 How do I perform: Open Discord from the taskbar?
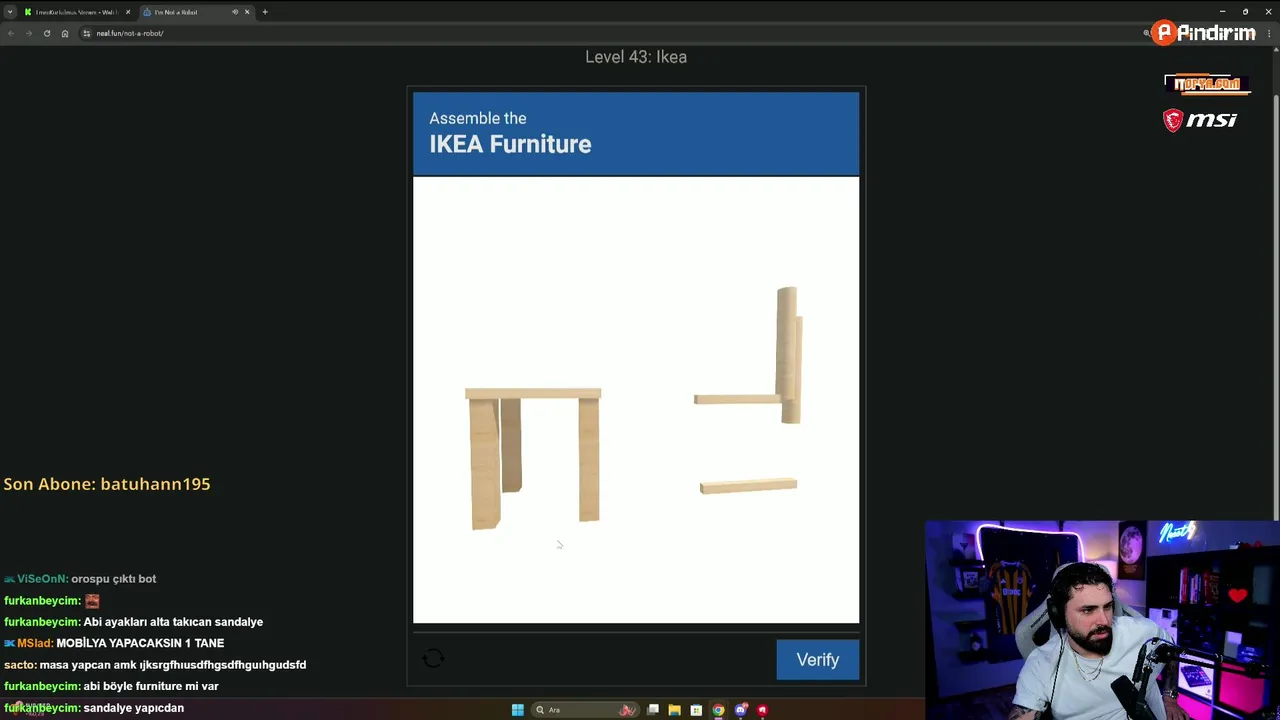(740, 710)
